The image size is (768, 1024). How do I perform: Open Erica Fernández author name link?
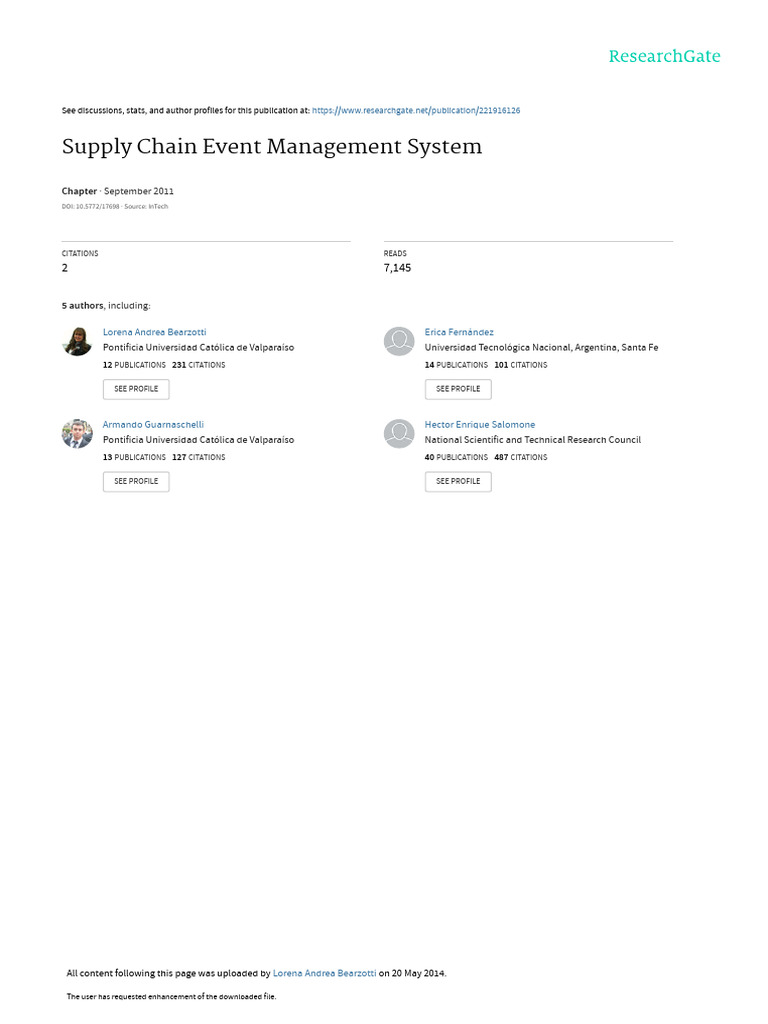[x=459, y=332]
